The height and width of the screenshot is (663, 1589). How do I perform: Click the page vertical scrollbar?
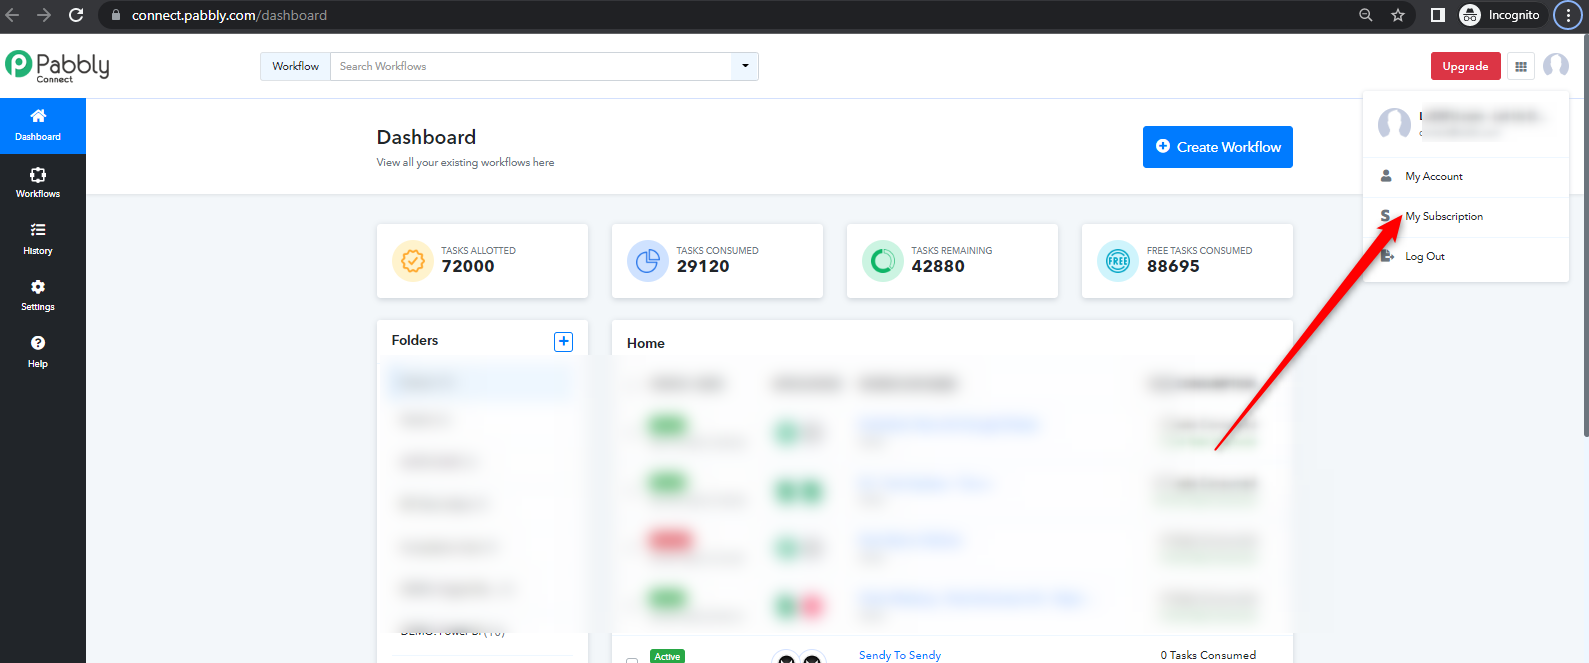point(1585,236)
